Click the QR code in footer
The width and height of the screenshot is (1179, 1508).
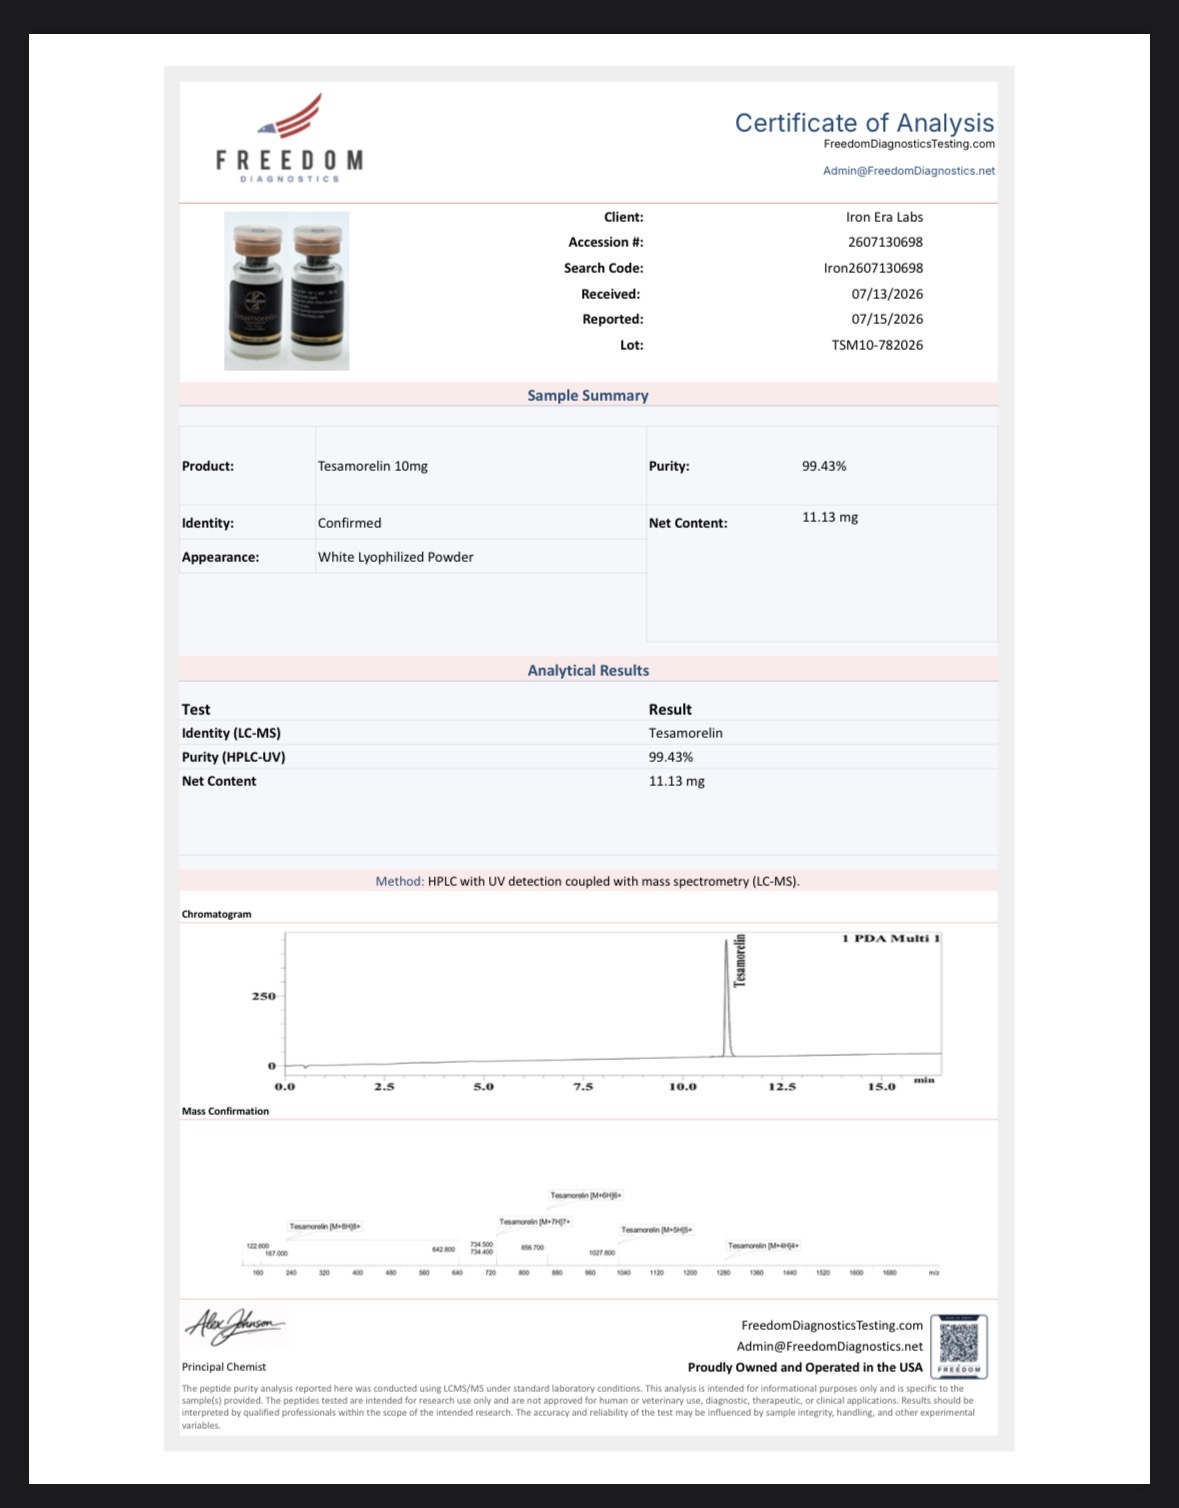coord(959,1346)
